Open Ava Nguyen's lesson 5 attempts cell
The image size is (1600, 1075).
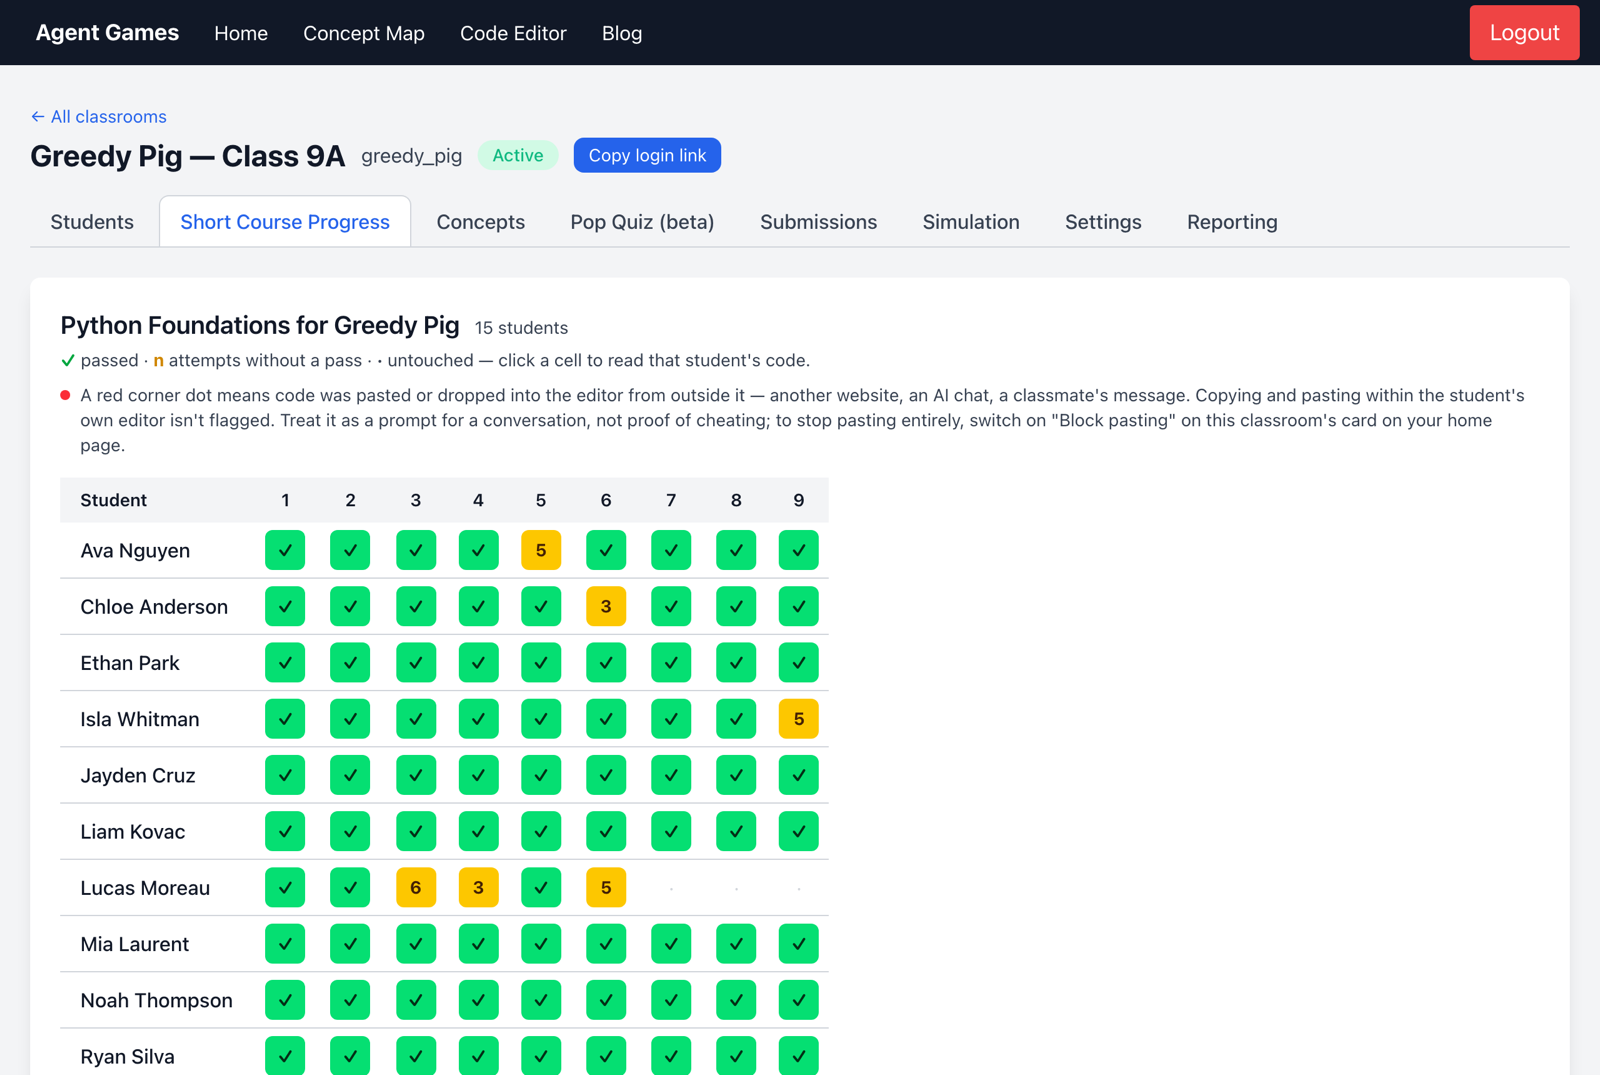coord(541,550)
